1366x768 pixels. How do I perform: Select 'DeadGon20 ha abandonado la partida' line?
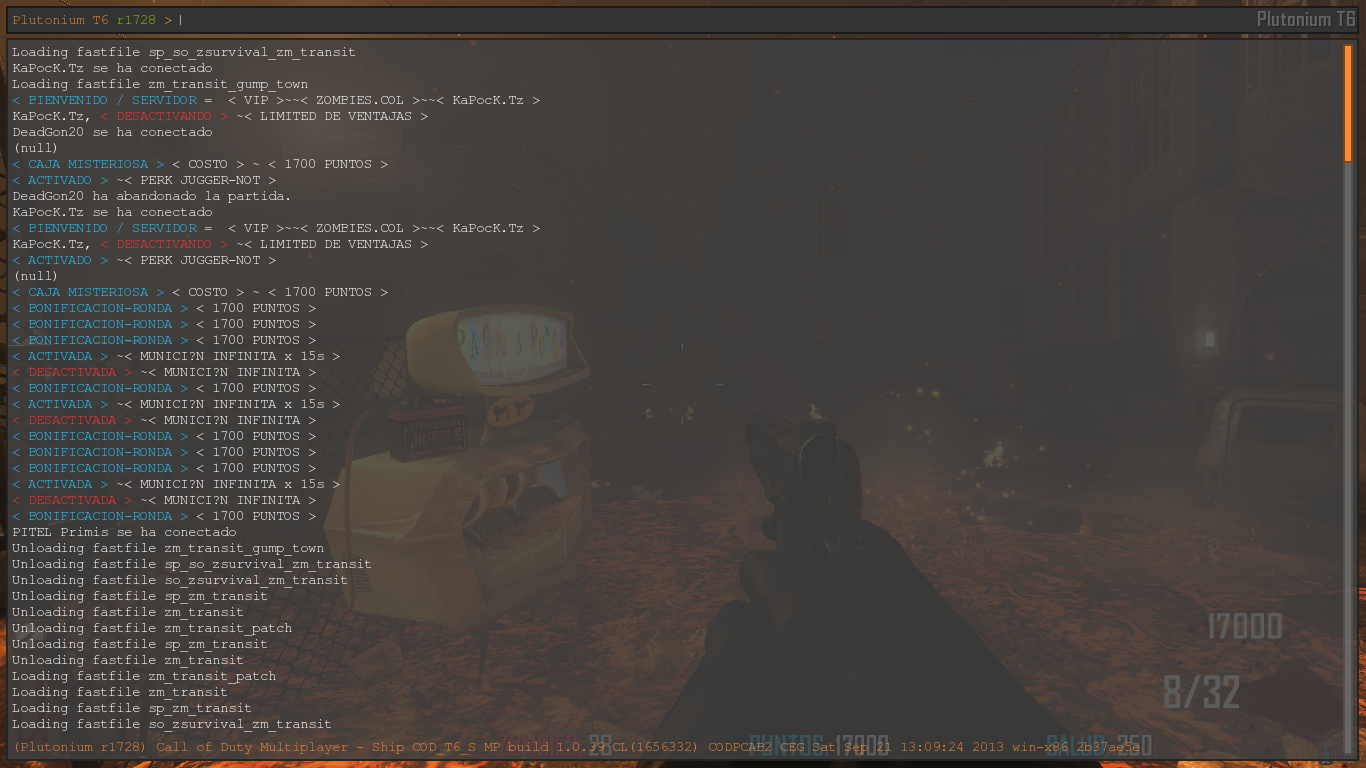pyautogui.click(x=151, y=196)
